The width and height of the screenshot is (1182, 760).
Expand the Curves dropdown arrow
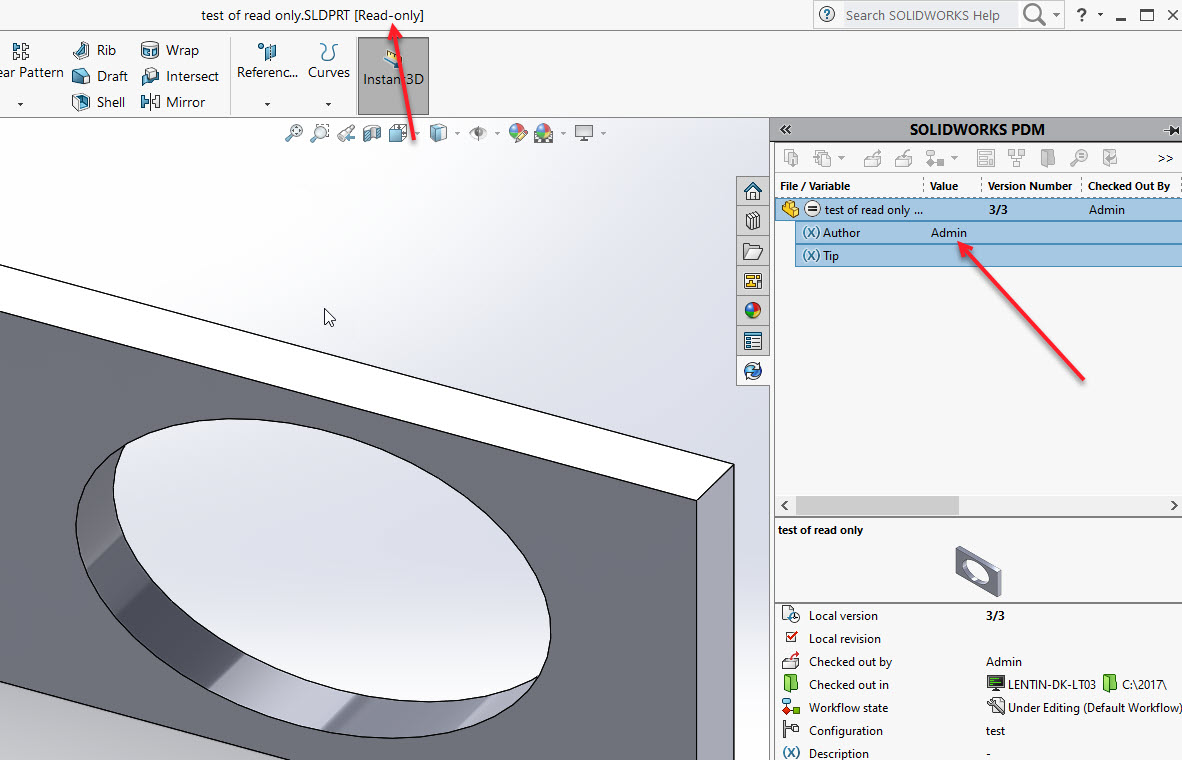coord(328,103)
